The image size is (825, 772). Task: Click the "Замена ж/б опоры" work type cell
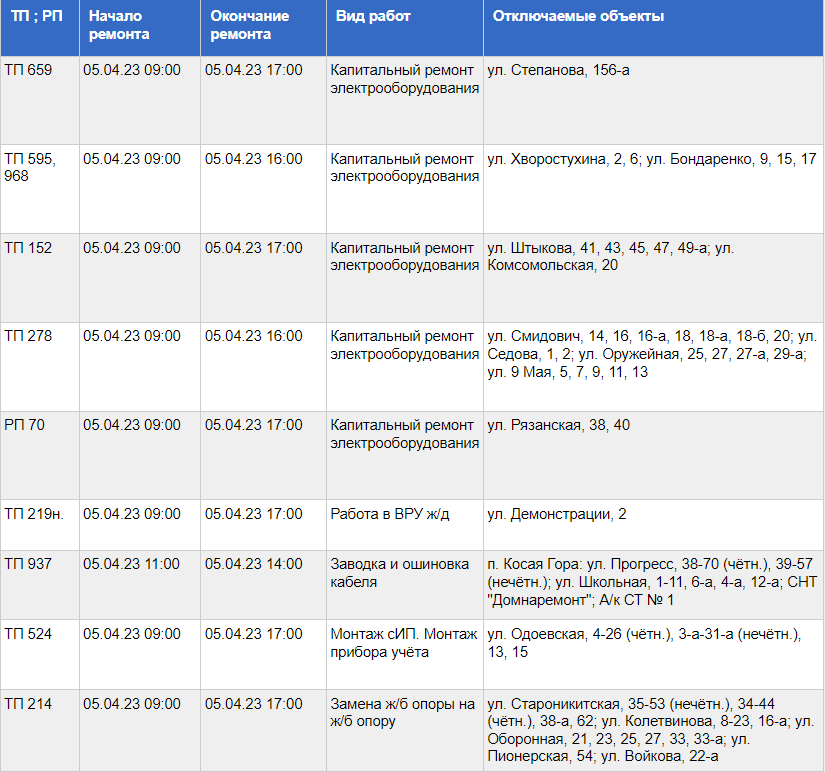tap(403, 713)
